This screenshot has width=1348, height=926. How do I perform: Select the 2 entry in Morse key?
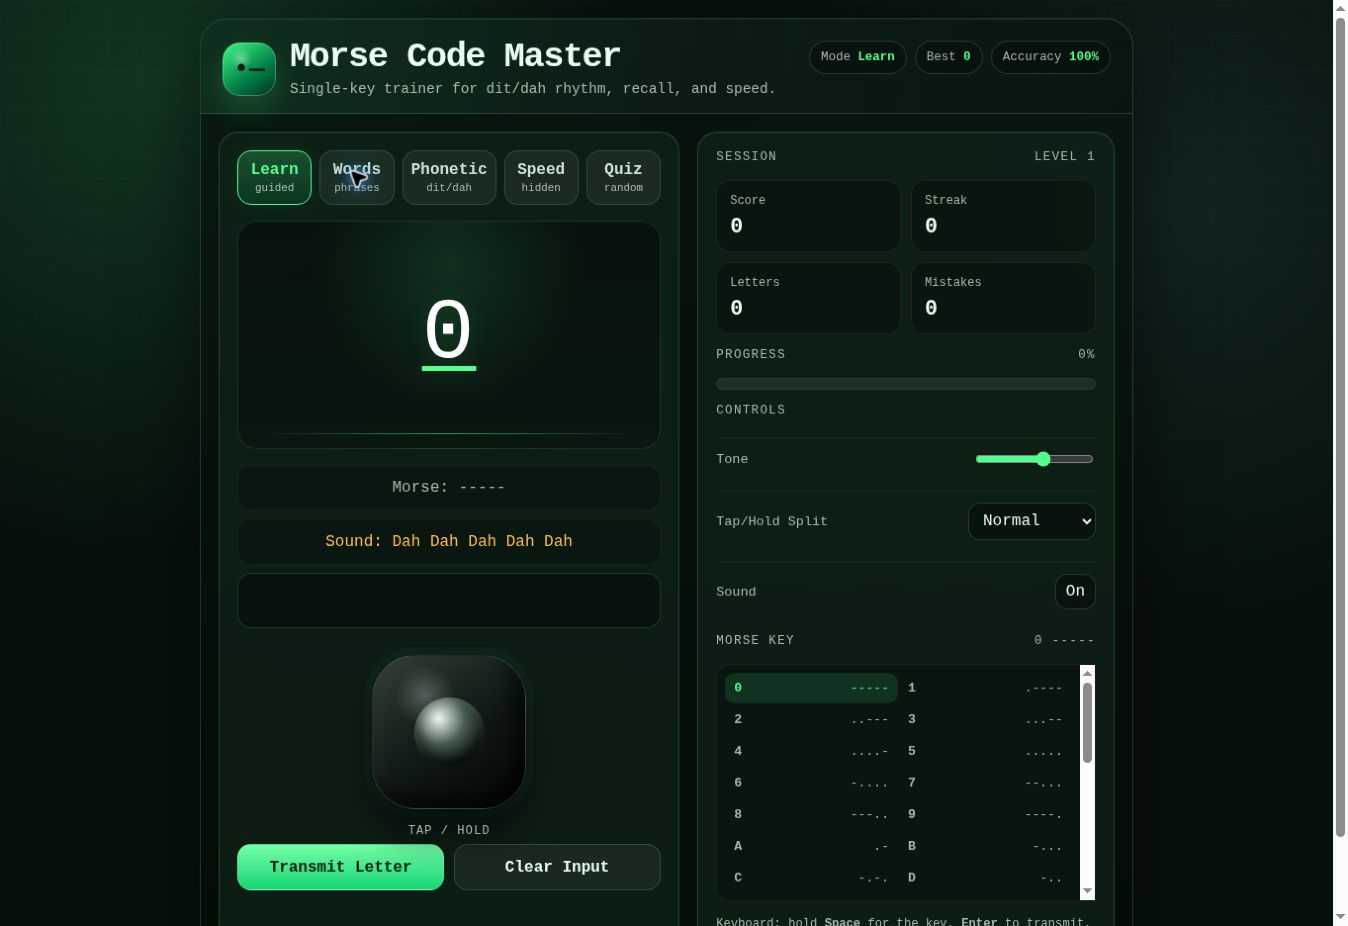coord(811,719)
